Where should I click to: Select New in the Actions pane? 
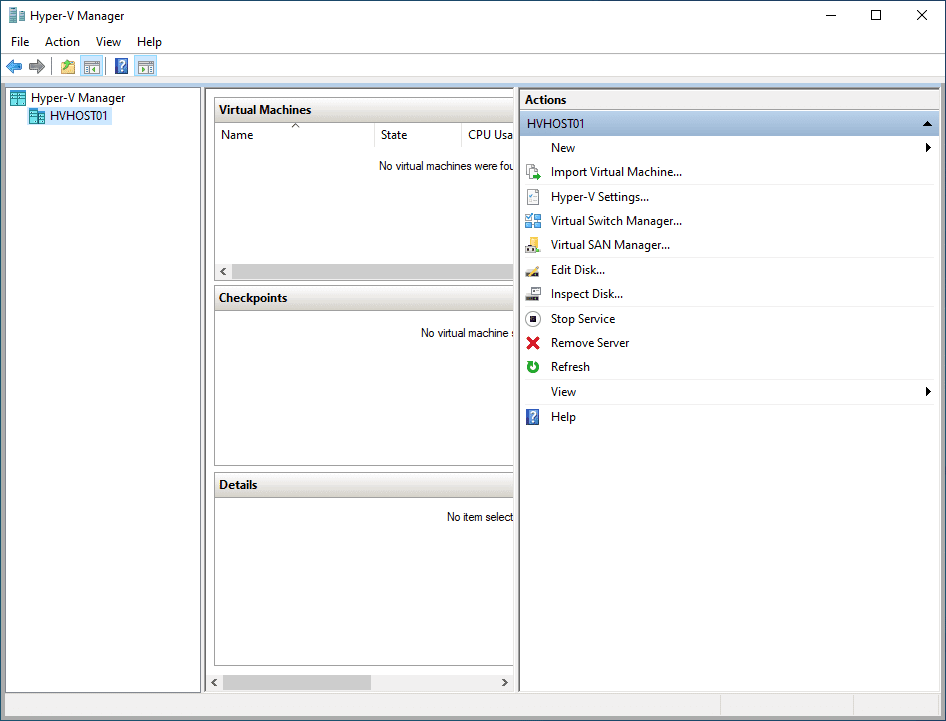[563, 148]
